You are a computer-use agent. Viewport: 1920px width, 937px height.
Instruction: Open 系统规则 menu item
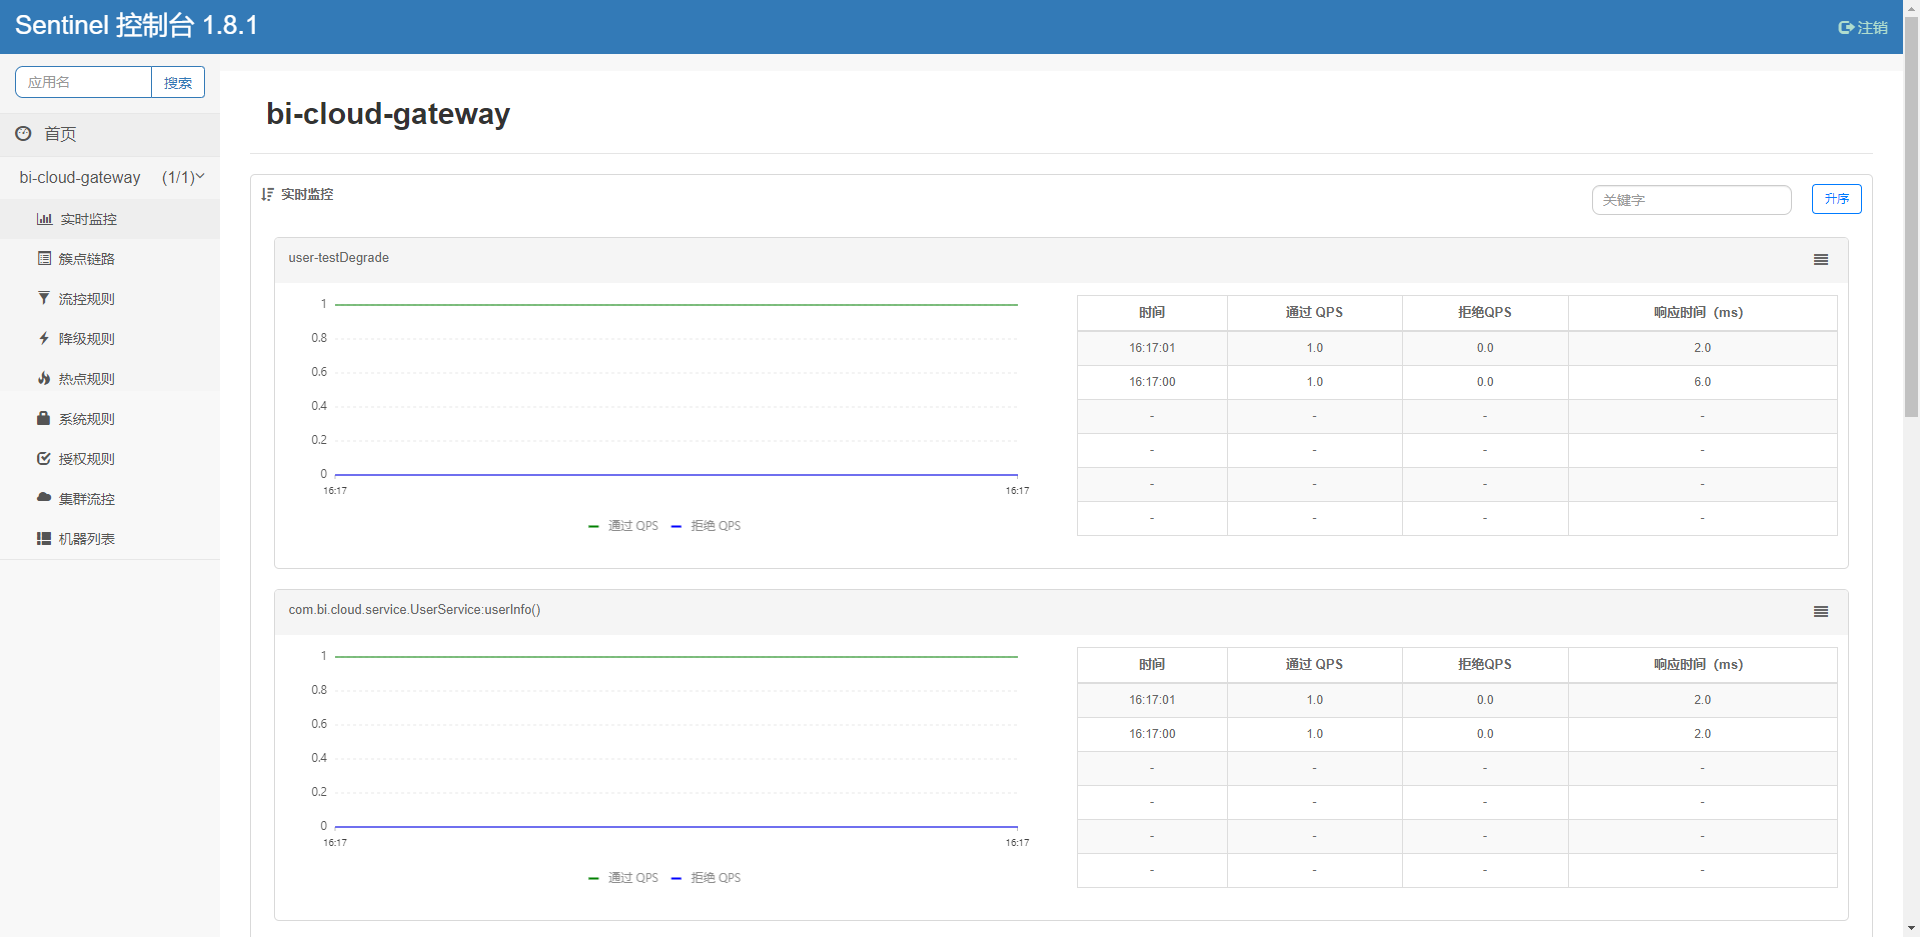110,419
